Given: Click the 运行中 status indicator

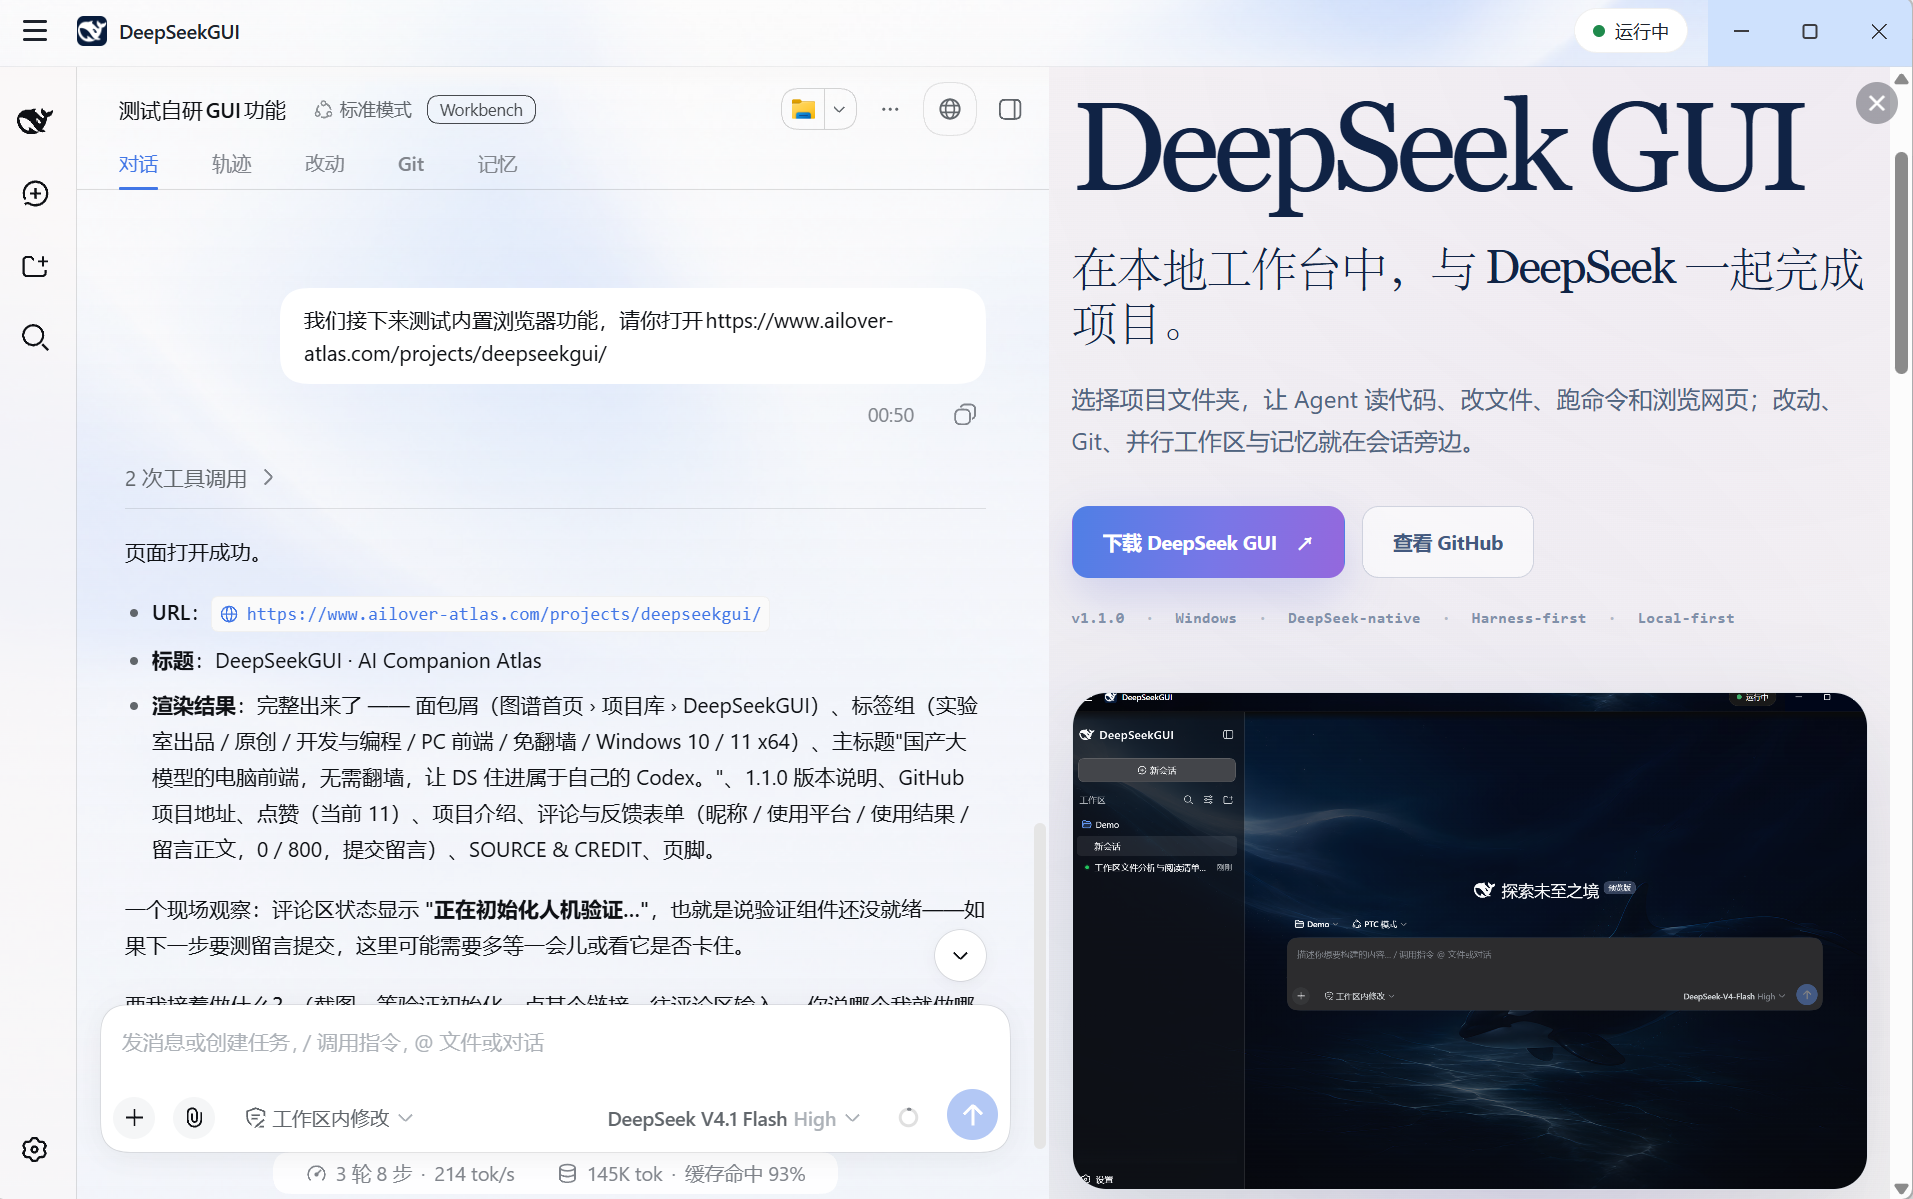Looking at the screenshot, I should (1630, 32).
